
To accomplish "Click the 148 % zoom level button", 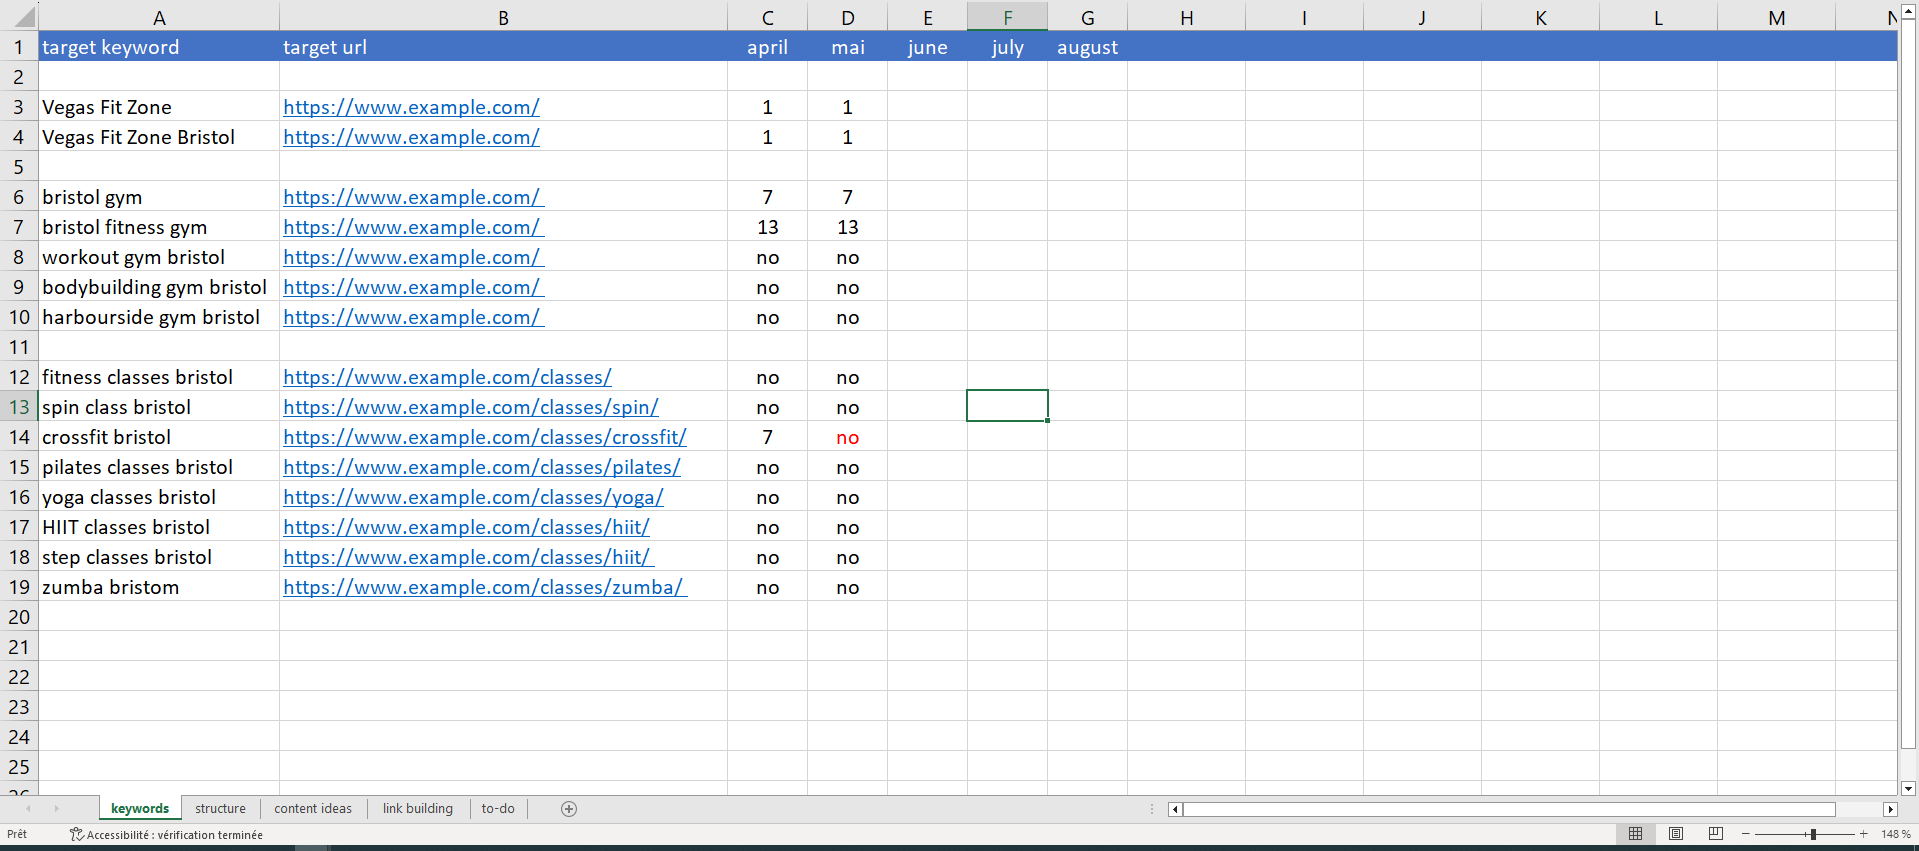I will pyautogui.click(x=1895, y=834).
